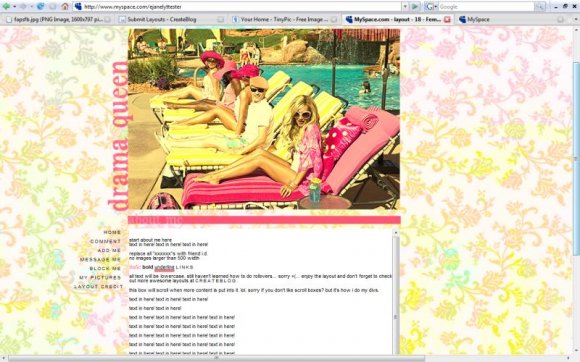Click the MESSAGE ME link
This screenshot has height=362, width=580.
click(101, 260)
